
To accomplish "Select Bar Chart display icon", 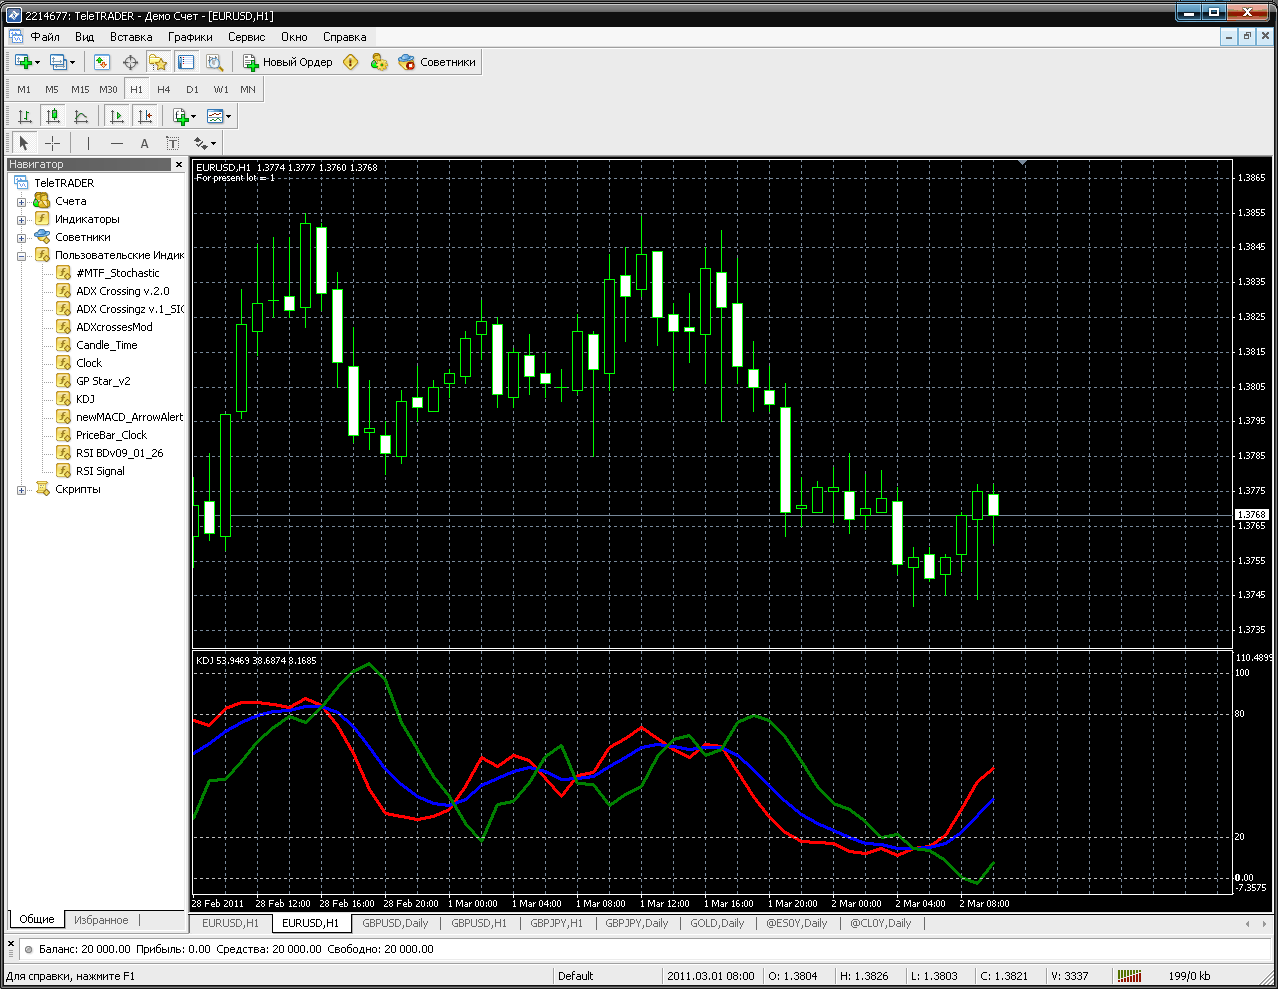I will point(25,116).
